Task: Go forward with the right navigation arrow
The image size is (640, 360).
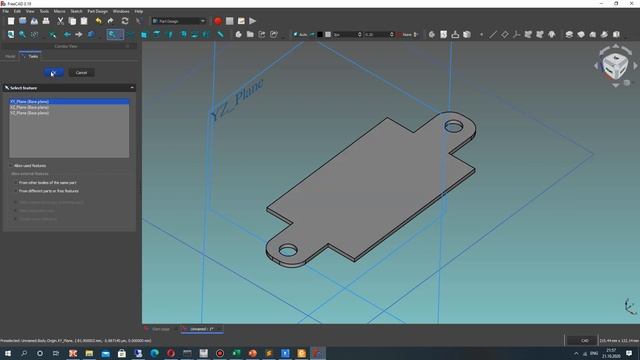Action: 79,35
